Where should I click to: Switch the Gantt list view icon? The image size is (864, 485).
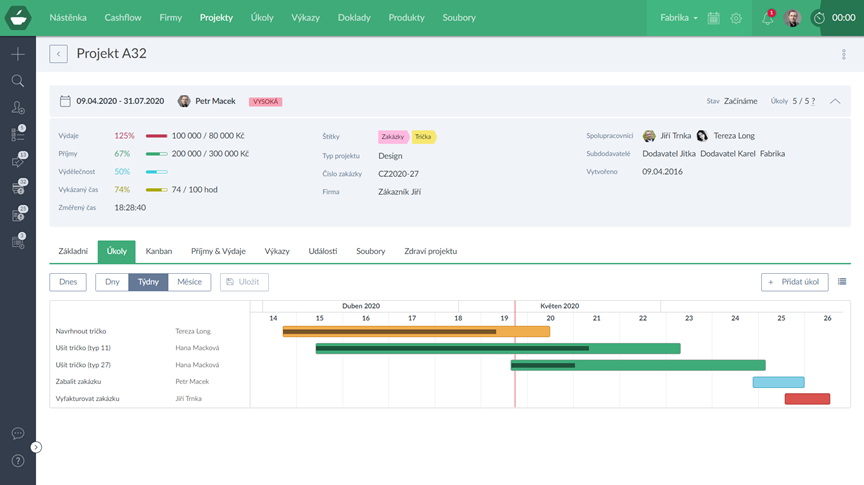pyautogui.click(x=842, y=282)
